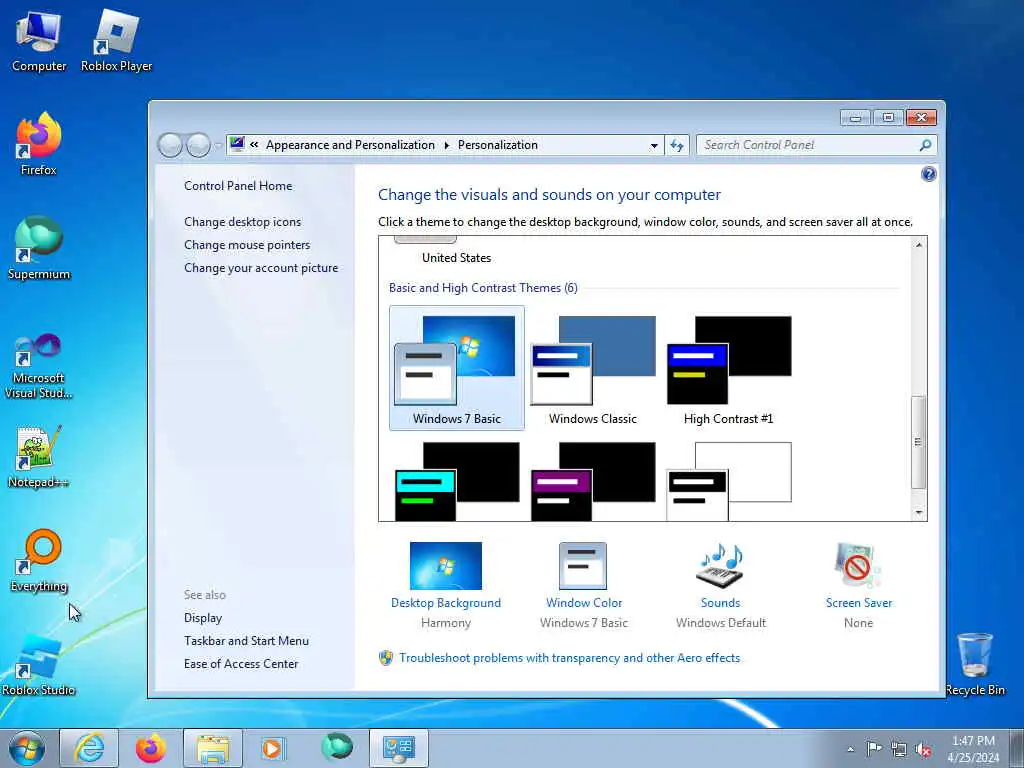
Task: Open the muted volume tray icon
Action: coord(923,750)
